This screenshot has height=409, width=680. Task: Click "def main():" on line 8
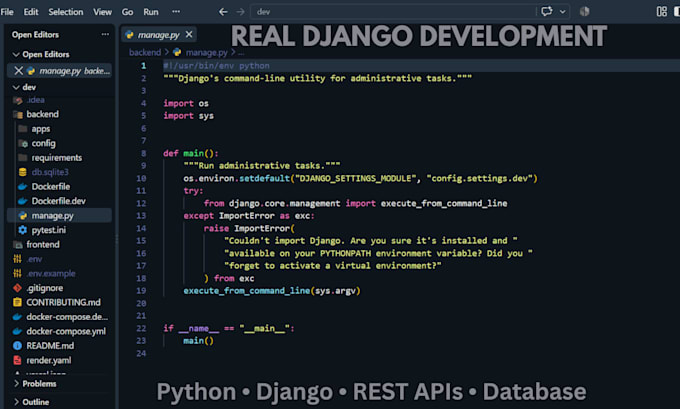coord(191,154)
